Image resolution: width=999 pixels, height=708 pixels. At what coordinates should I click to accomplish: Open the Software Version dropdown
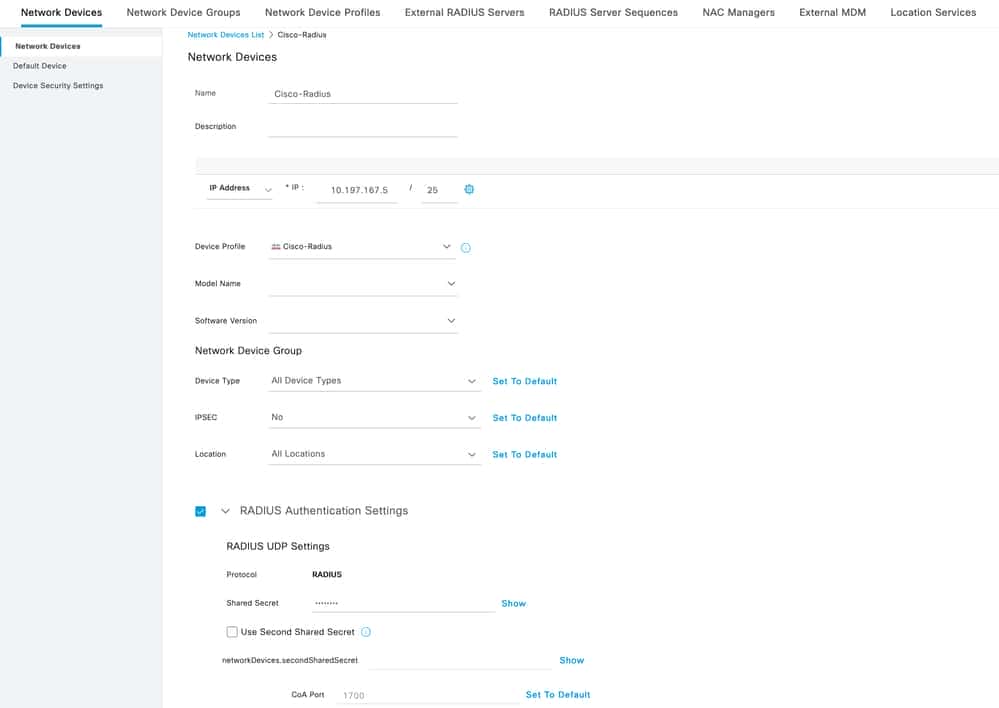[363, 321]
